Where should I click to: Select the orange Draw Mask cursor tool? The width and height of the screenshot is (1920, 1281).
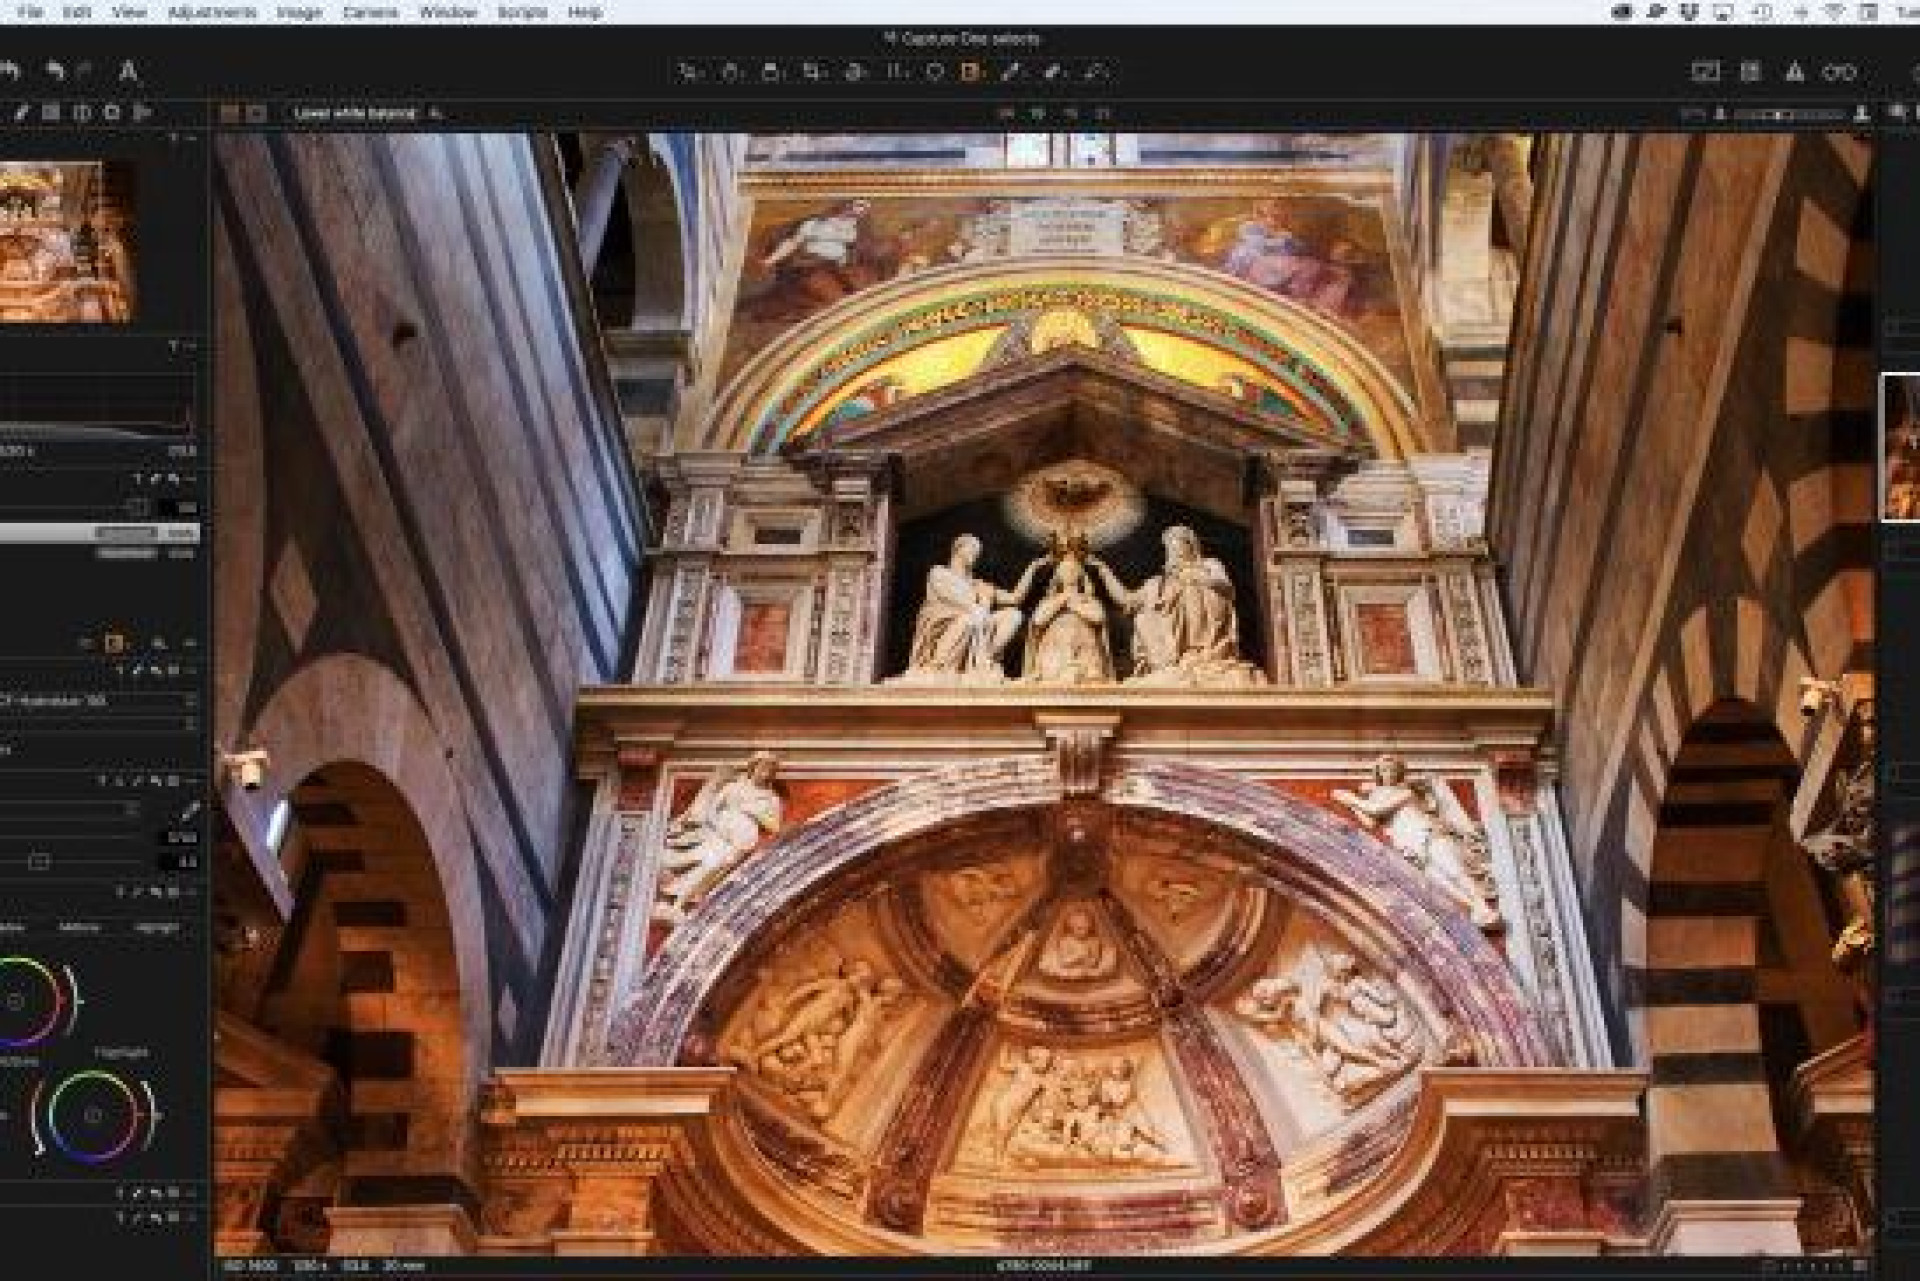coord(971,71)
